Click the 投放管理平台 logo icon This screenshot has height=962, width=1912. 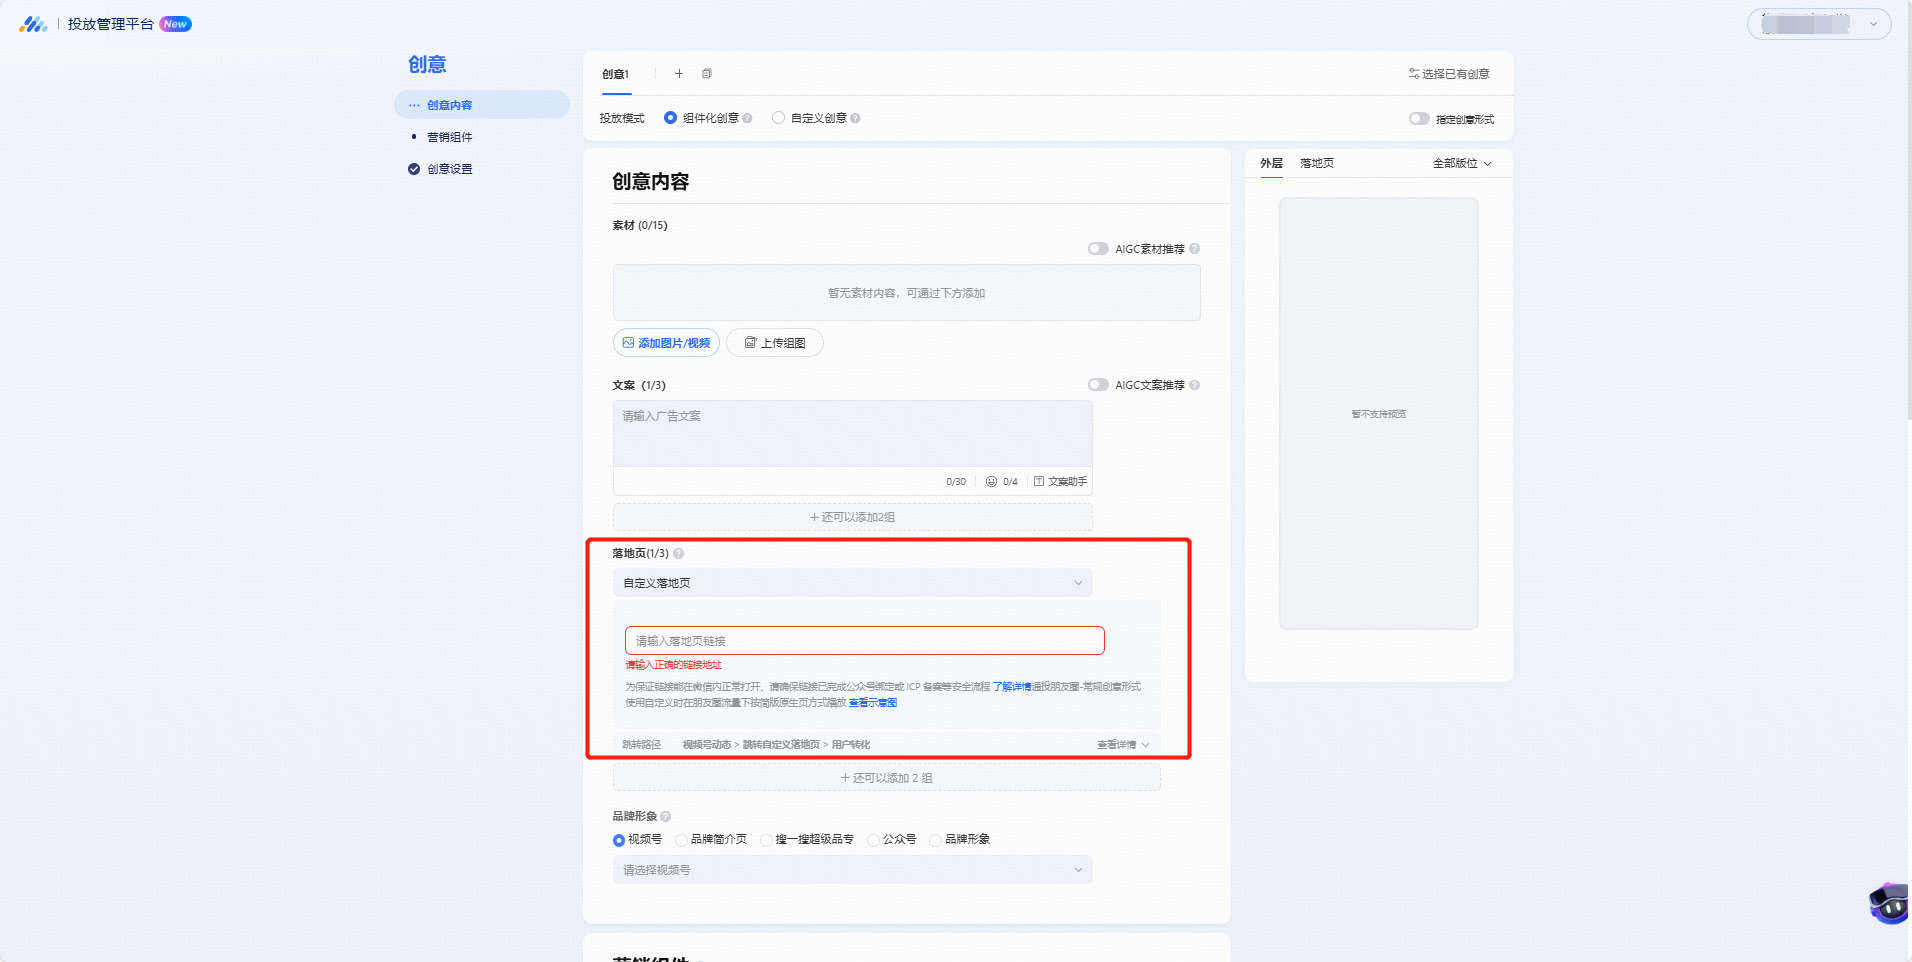click(33, 24)
